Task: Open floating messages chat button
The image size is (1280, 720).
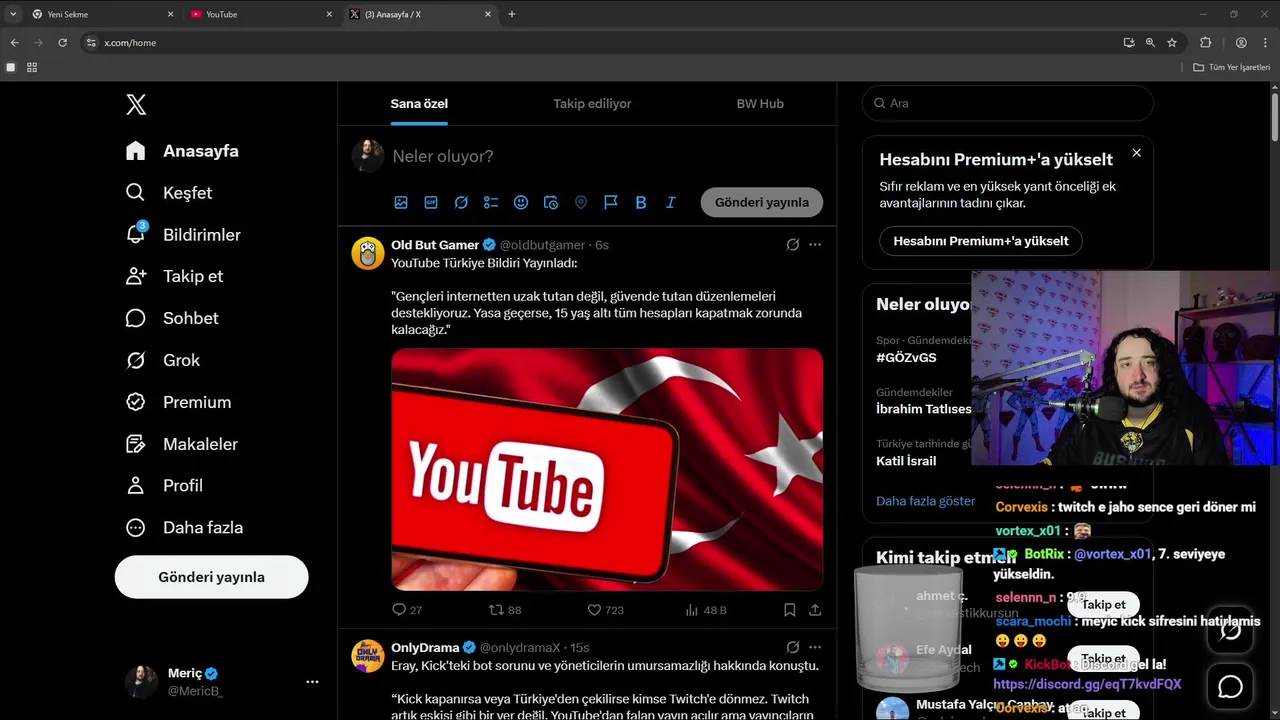Action: [1230, 687]
